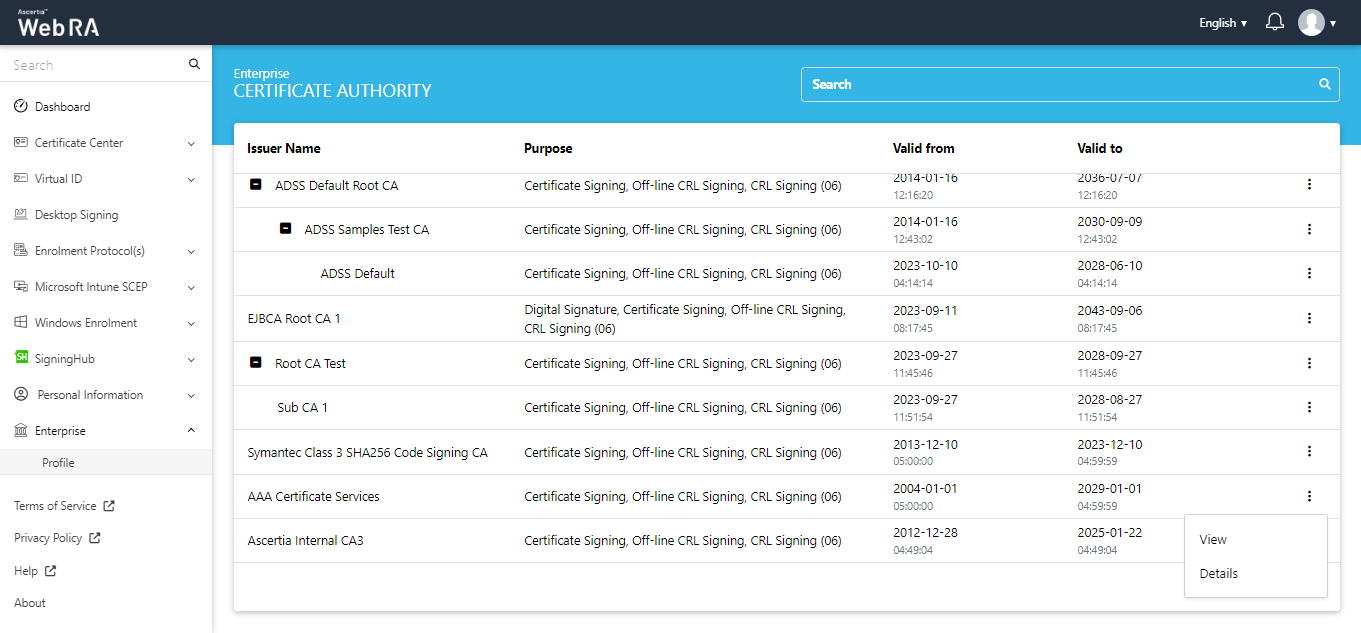Click the Dashboard gauge icon in sidebar
Viewport: 1361px width, 633px height.
tap(21, 107)
